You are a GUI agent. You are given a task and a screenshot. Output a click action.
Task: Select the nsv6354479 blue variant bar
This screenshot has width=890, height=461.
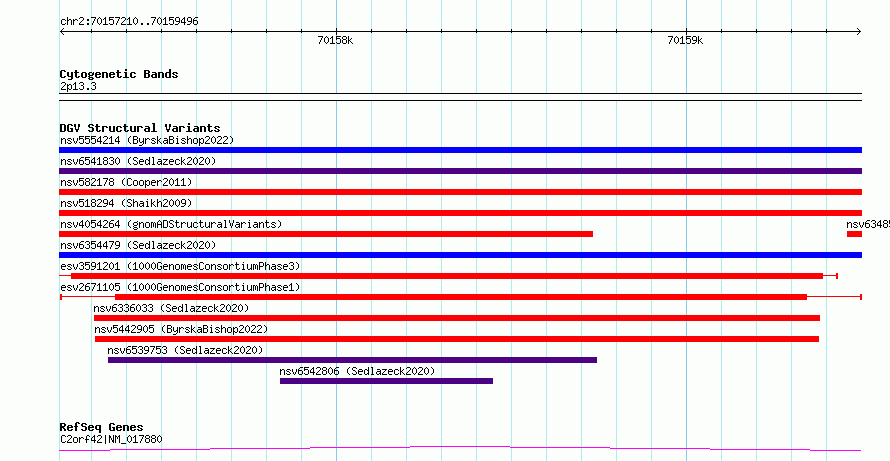coord(460,255)
